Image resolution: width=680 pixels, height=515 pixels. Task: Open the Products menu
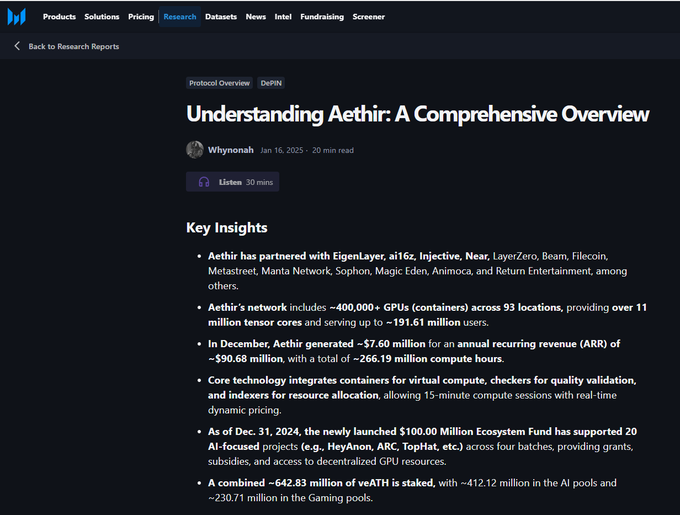pyautogui.click(x=59, y=17)
